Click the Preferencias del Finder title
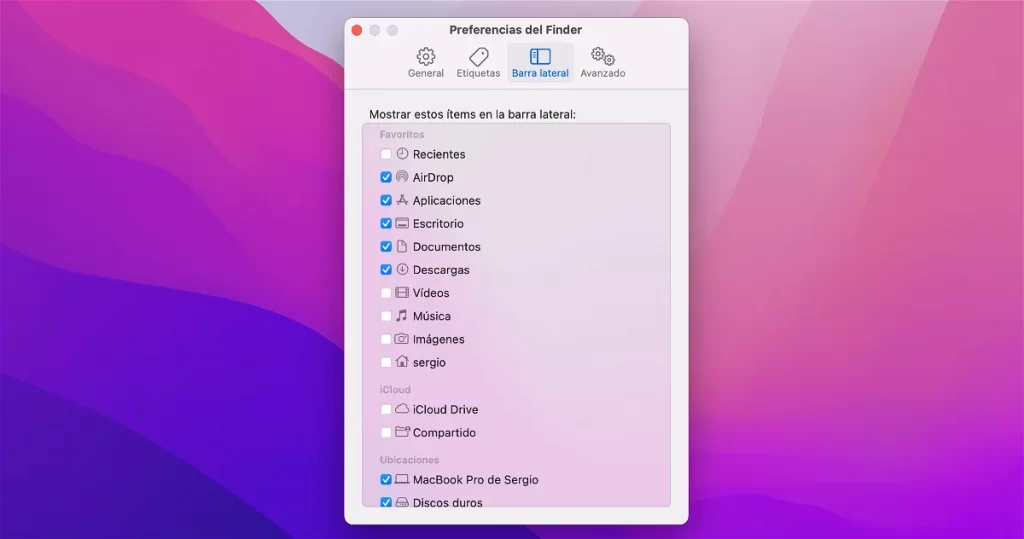1024x539 pixels. tap(515, 29)
